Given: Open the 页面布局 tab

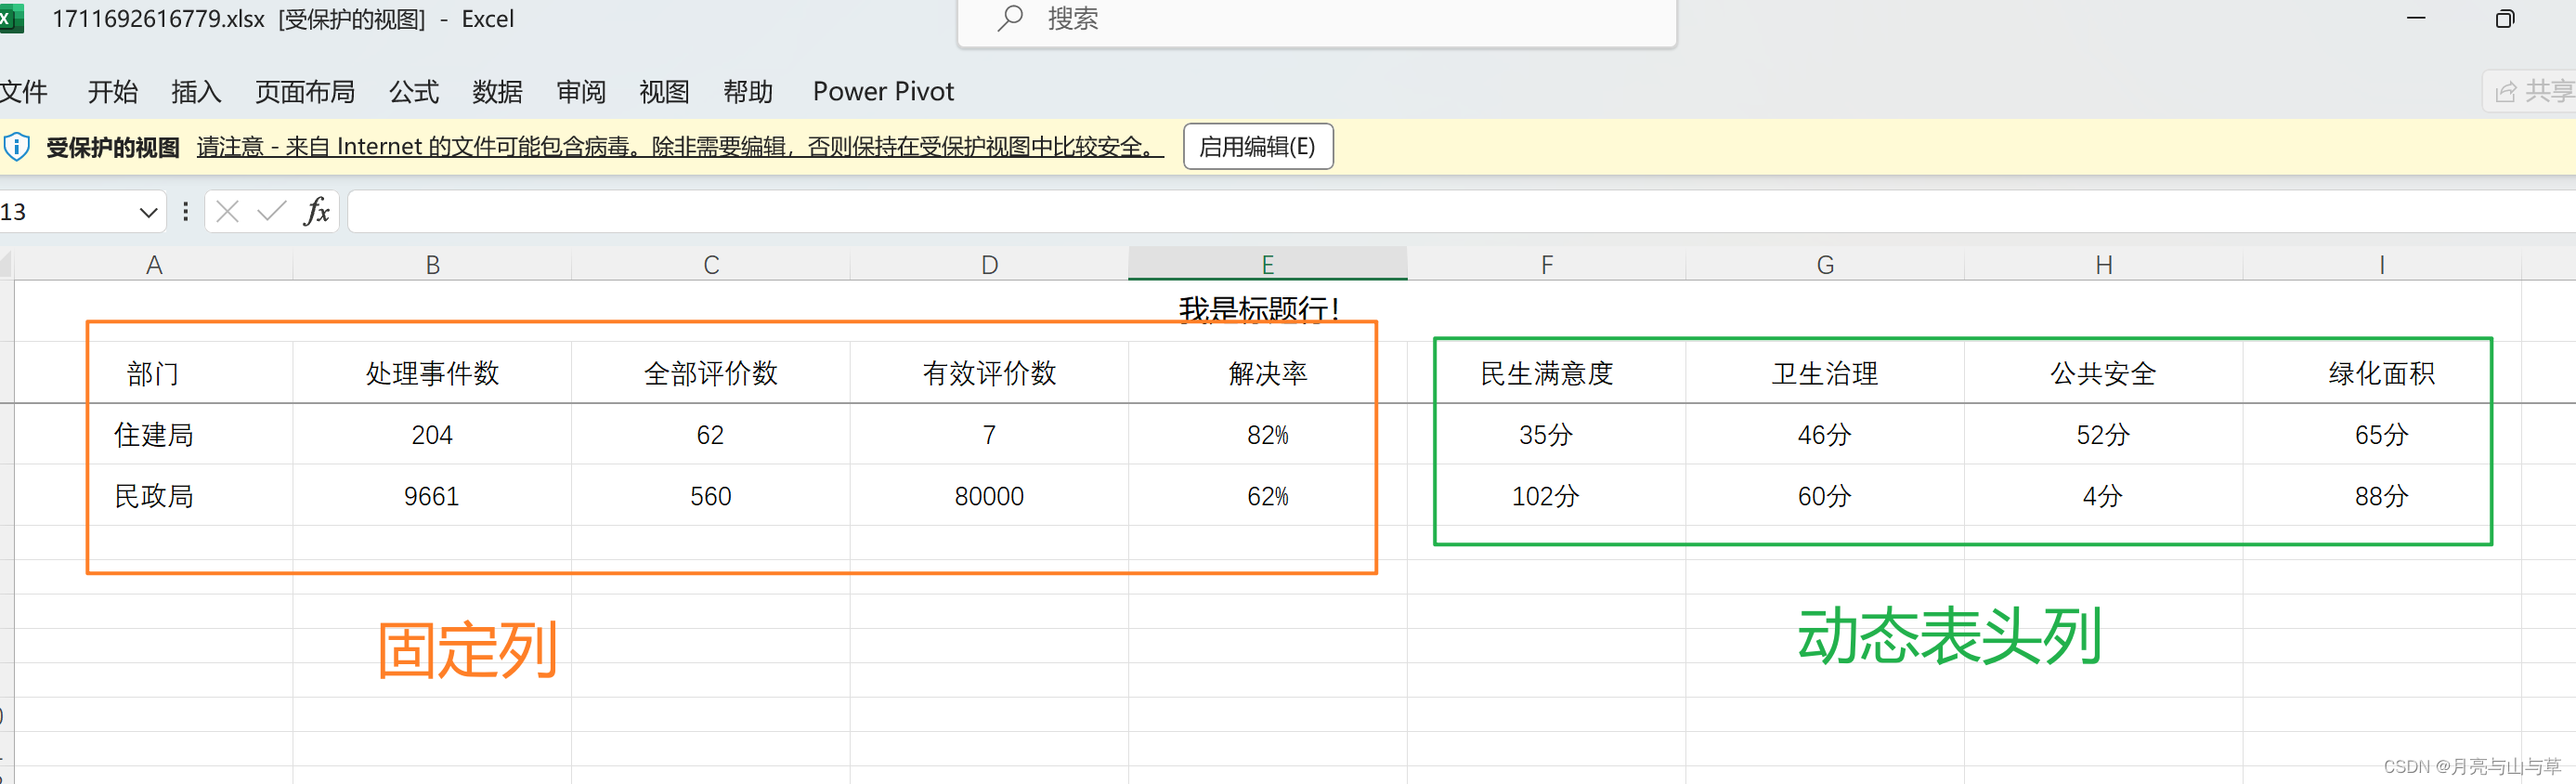Looking at the screenshot, I should point(305,92).
